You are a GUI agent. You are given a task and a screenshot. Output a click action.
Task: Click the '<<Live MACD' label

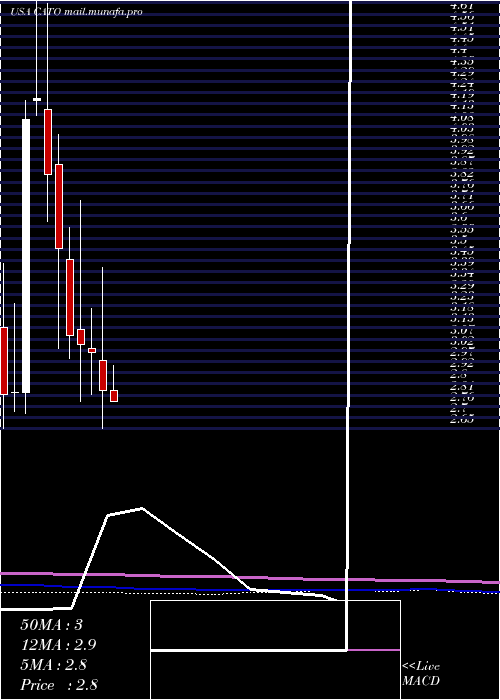[x=421, y=674]
